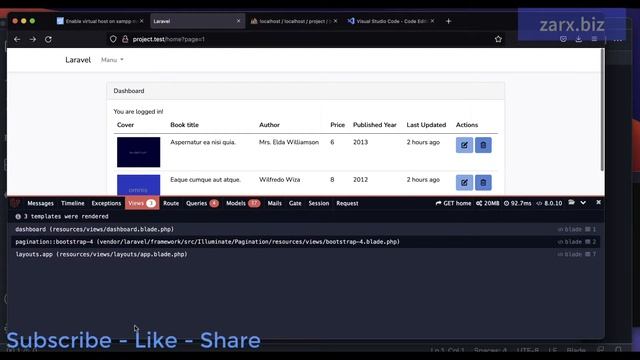Expand pagination::bootstrap-4 template row
640x360 pixels.
[306, 242]
